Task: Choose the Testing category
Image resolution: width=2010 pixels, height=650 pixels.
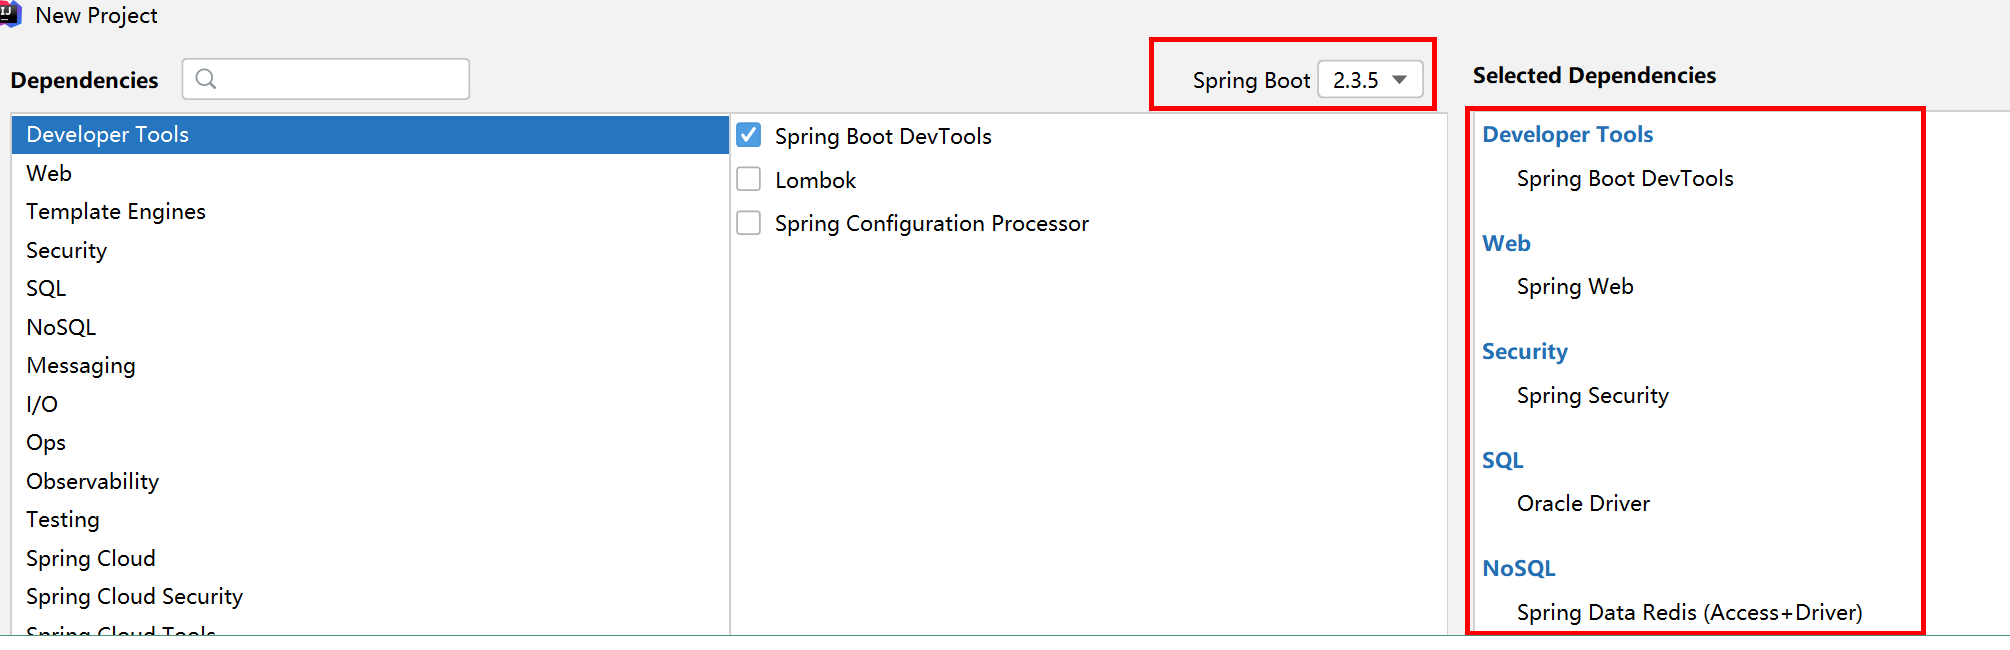Action: pos(63,520)
